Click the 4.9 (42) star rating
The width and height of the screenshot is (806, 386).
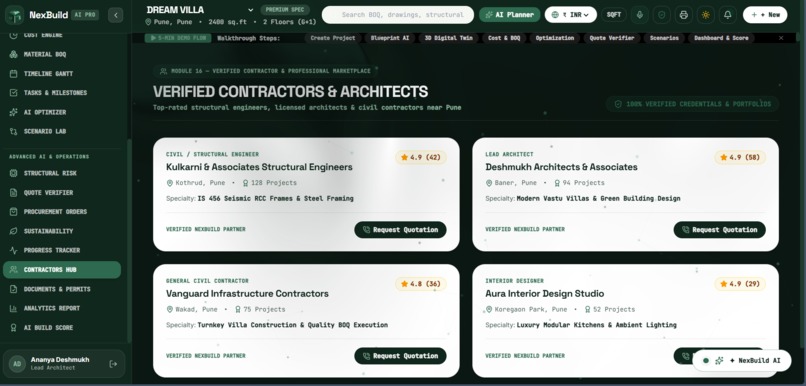click(x=421, y=157)
